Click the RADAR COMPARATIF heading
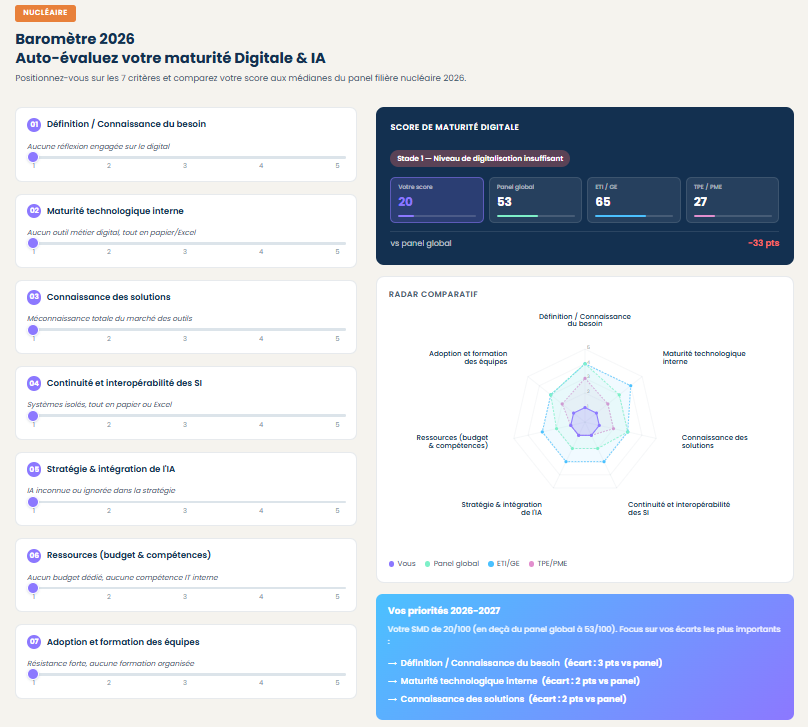This screenshot has height=727, width=808. 433,294
